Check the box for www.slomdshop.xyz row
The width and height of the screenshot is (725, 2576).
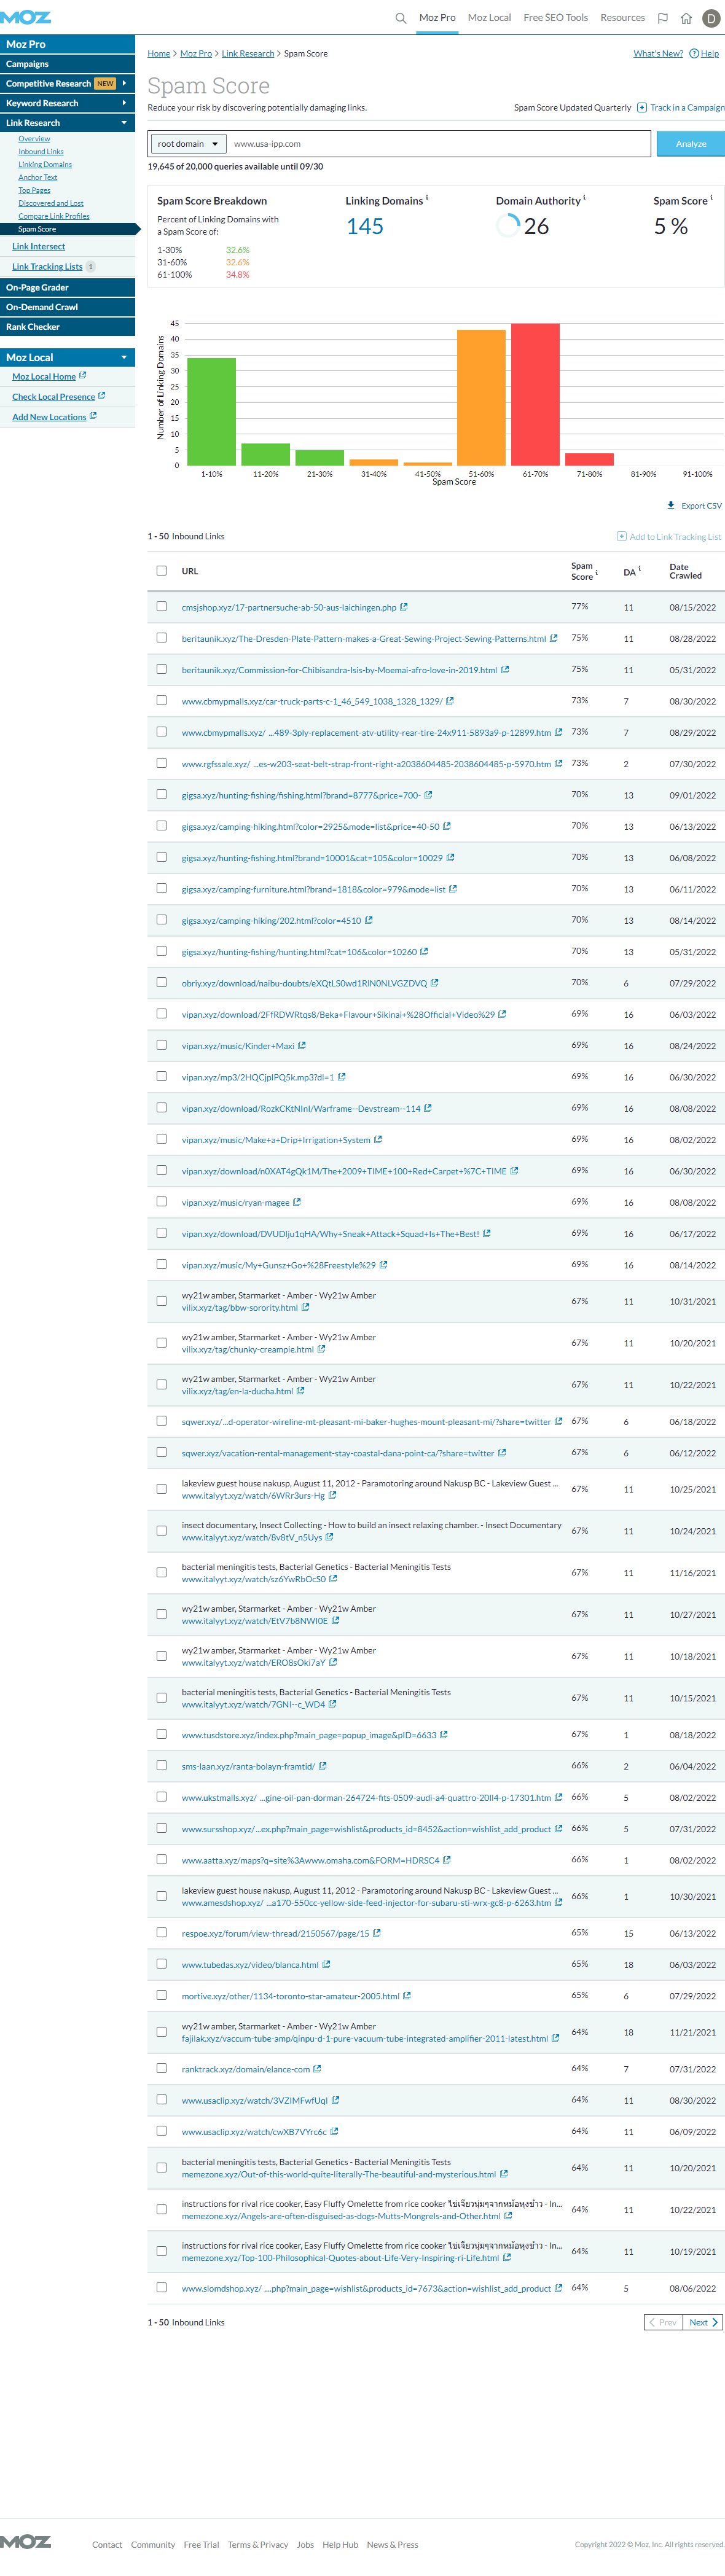point(161,2287)
